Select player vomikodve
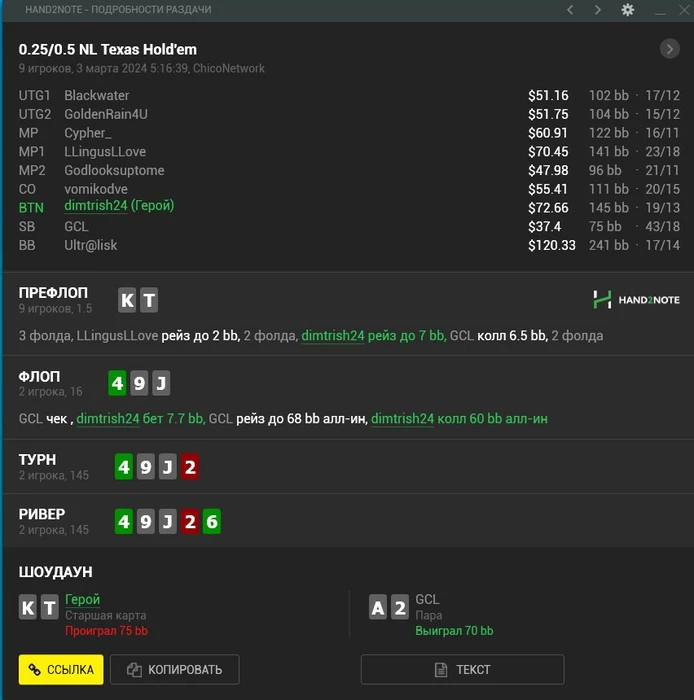This screenshot has height=700, width=694. (x=96, y=189)
